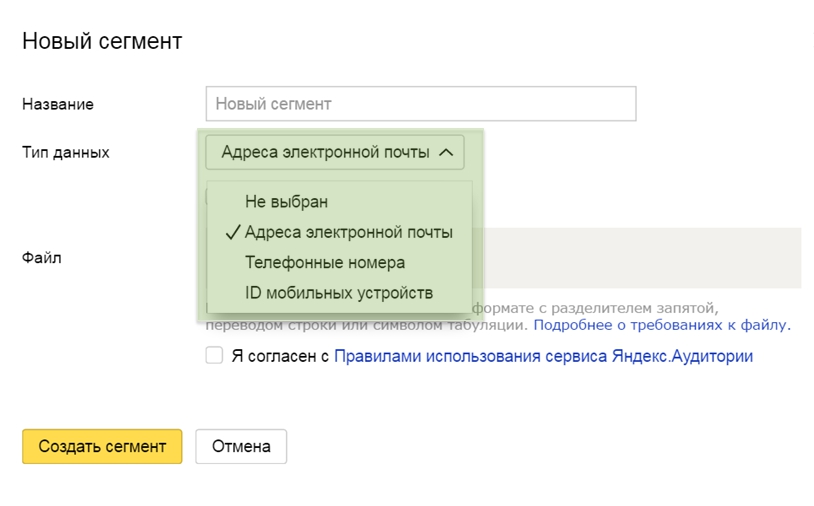This screenshot has width=814, height=506.
Task: Click the 'Тип данных' label
Action: pos(65,152)
